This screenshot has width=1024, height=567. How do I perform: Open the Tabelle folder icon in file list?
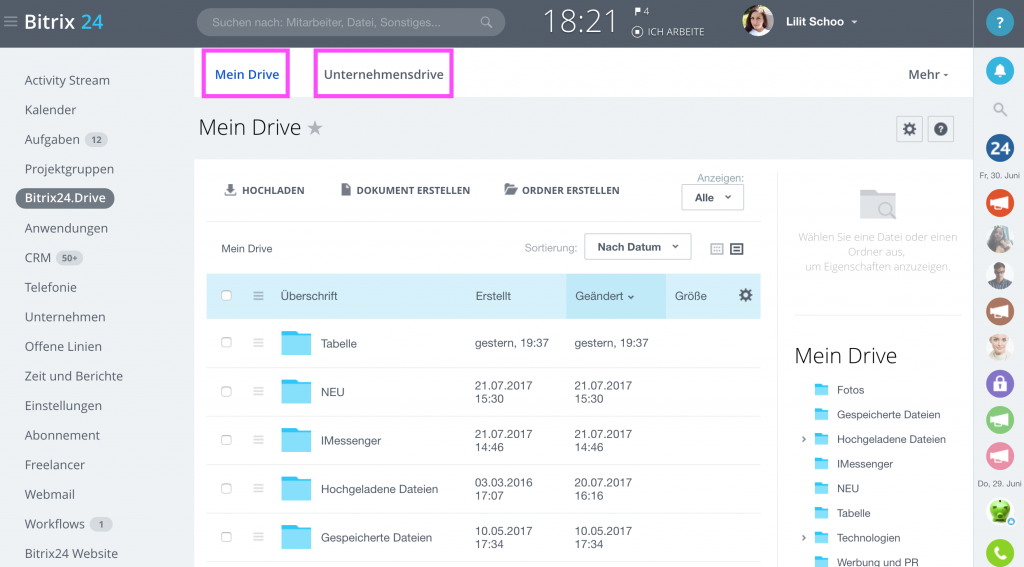tap(296, 343)
